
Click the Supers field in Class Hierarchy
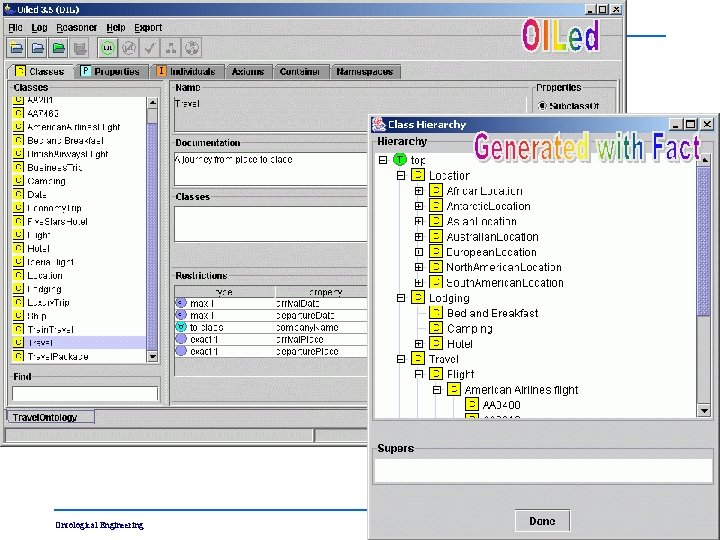[x=543, y=471]
